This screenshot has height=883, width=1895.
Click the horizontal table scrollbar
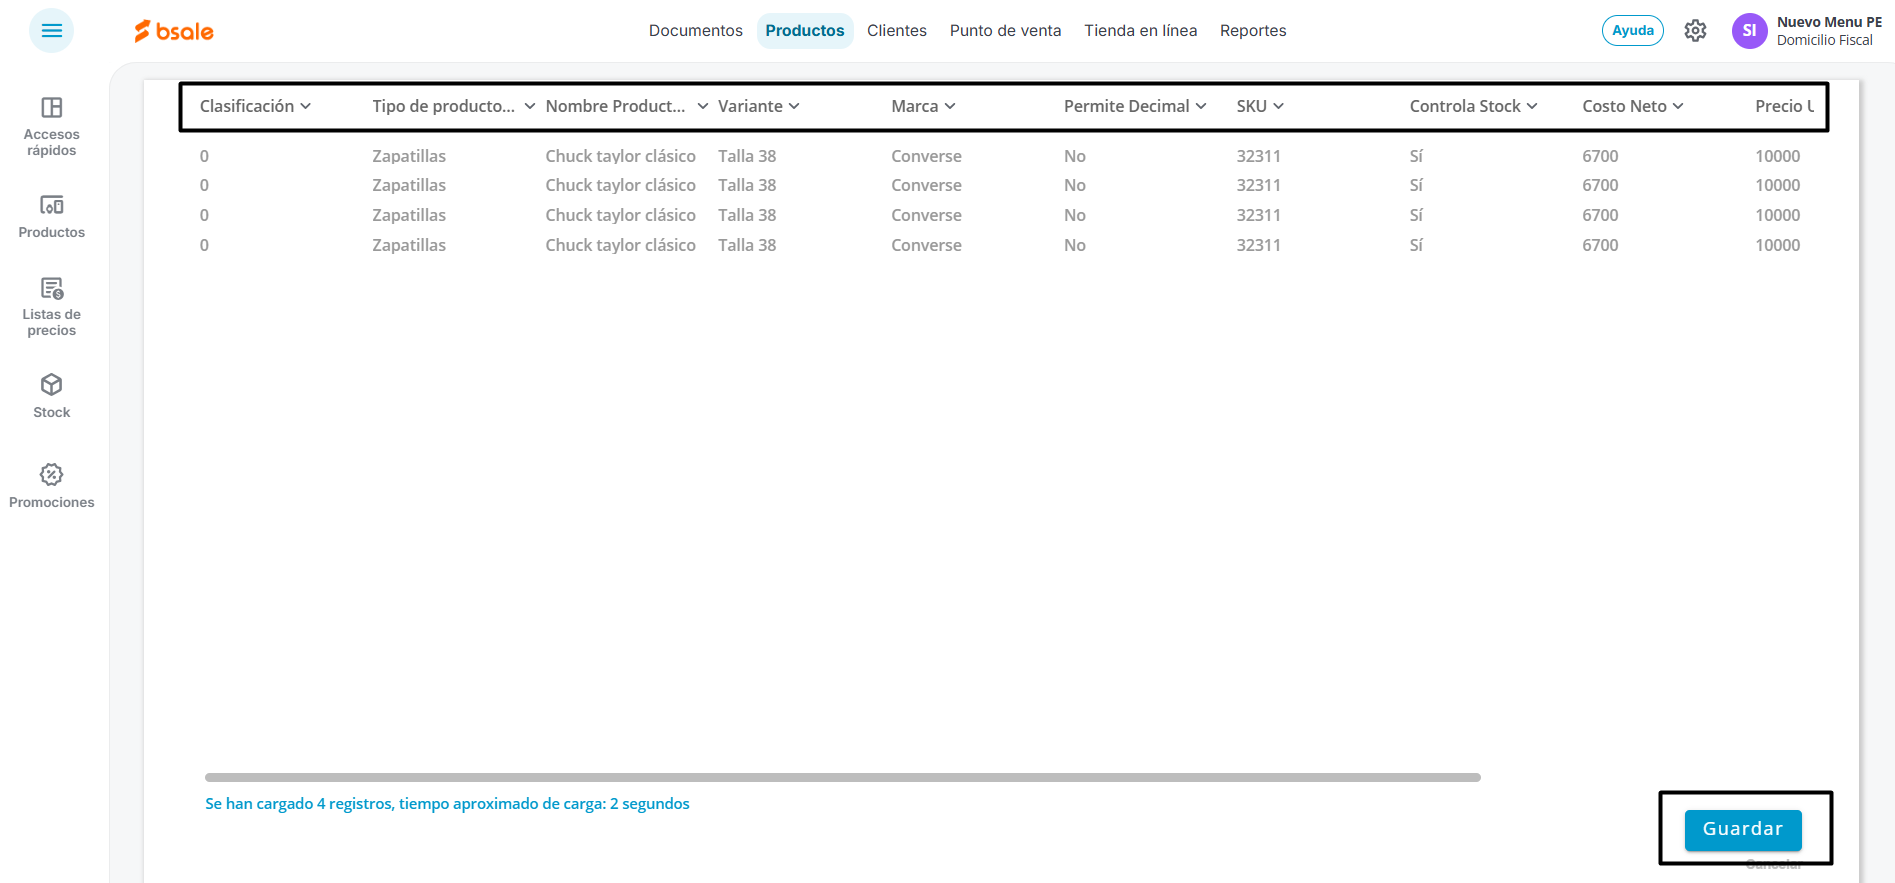pos(842,777)
